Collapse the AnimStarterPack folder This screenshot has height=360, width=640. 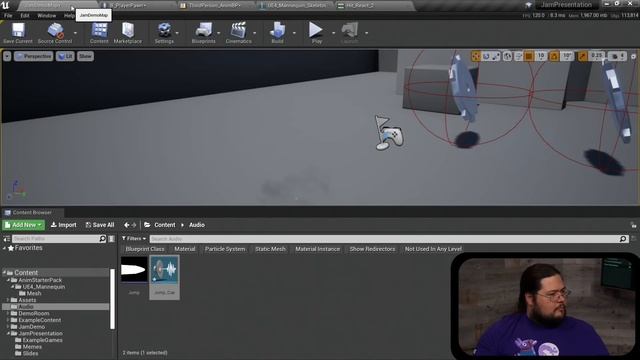(x=8, y=280)
